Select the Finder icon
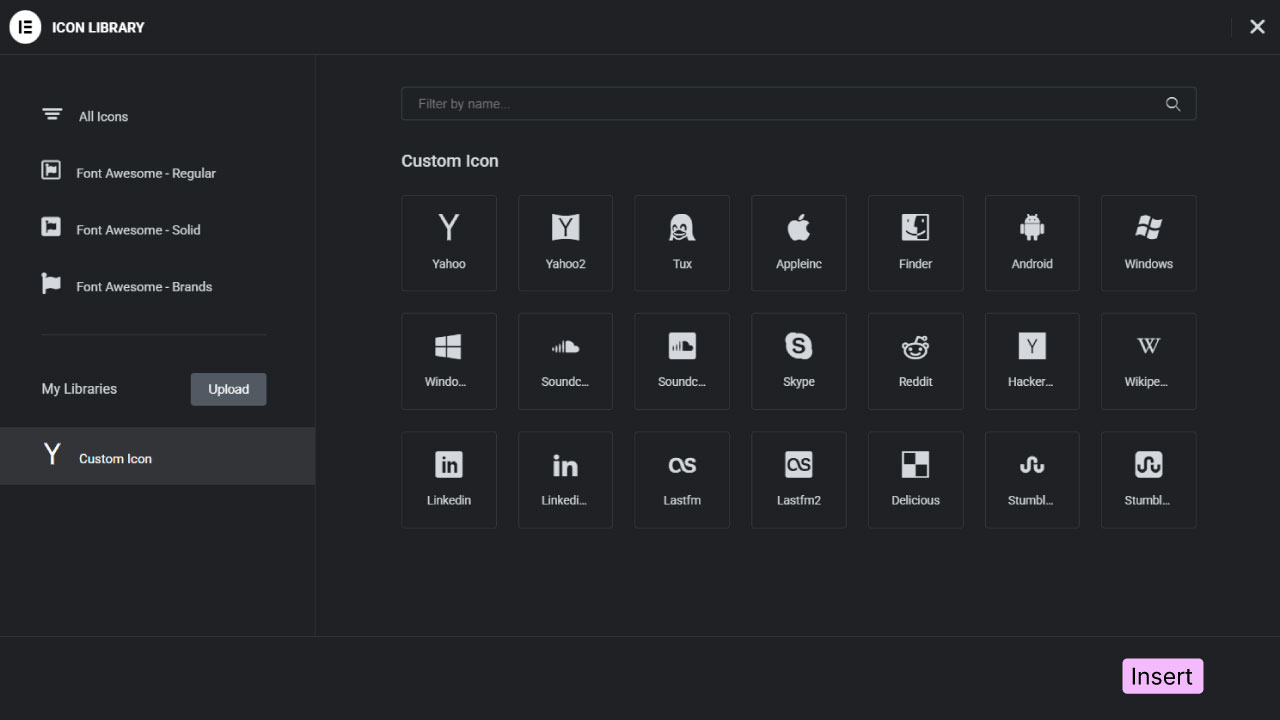The height and width of the screenshot is (720, 1280). coord(915,243)
